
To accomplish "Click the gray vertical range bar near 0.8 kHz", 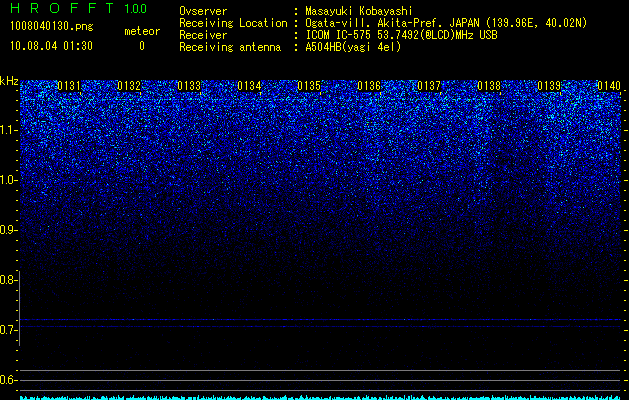I will [x=20, y=309].
